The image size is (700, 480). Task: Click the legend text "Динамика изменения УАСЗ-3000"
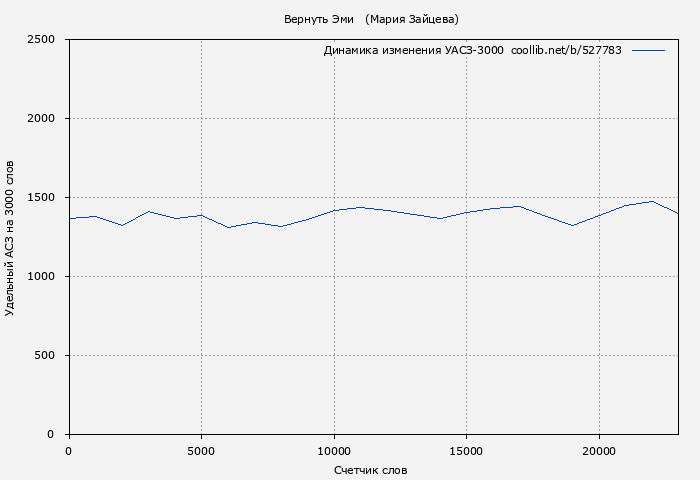tap(413, 50)
